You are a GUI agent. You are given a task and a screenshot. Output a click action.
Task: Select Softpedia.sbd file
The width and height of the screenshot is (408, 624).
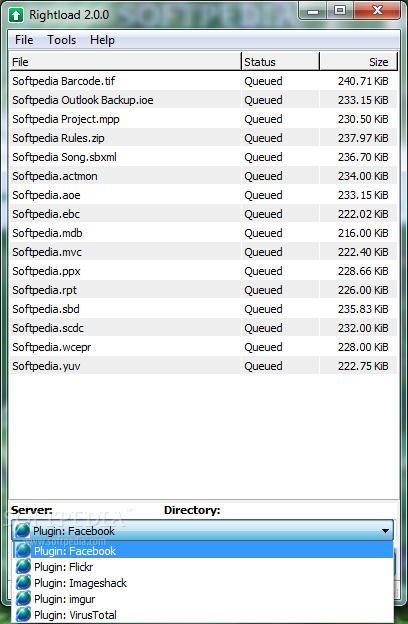click(x=203, y=309)
